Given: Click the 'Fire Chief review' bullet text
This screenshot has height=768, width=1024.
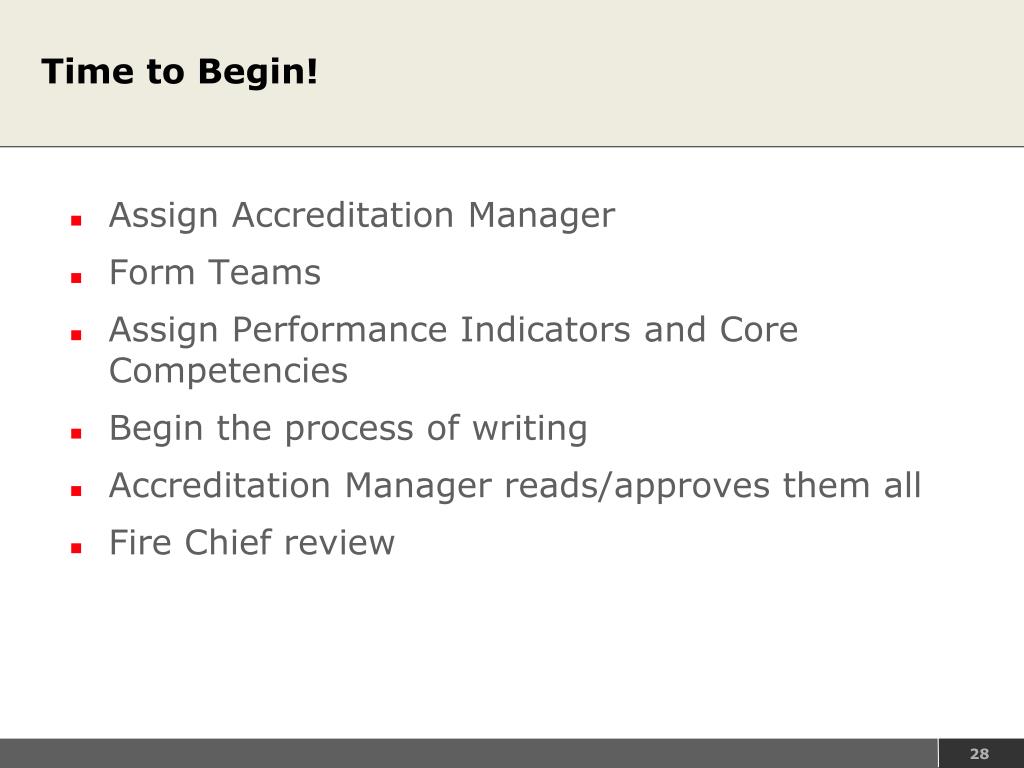Looking at the screenshot, I should click(251, 542).
